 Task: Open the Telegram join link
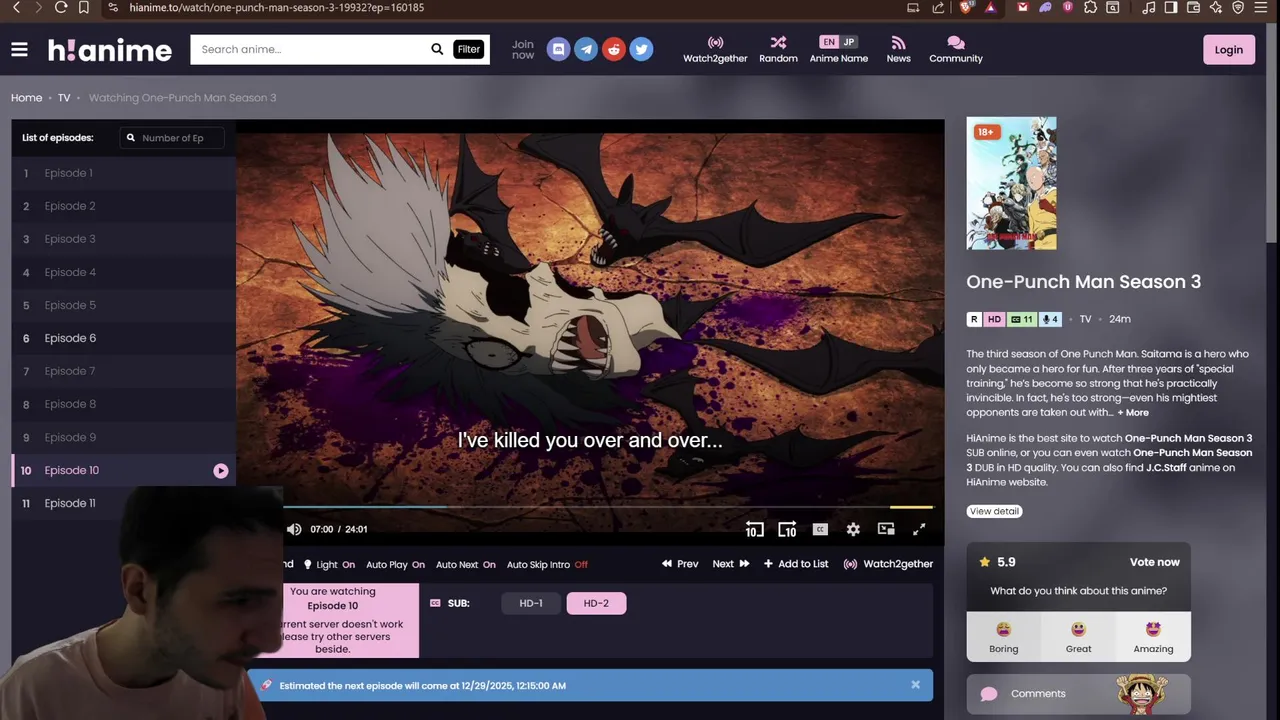[586, 49]
